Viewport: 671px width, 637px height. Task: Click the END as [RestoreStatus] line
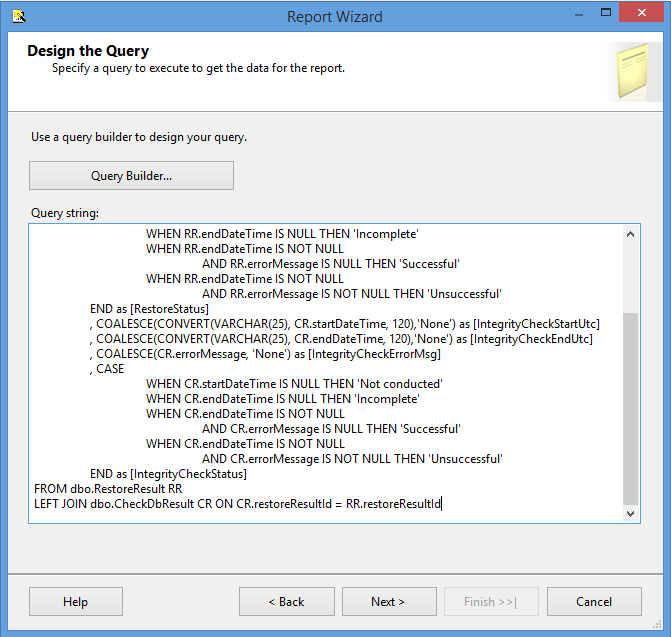[149, 309]
